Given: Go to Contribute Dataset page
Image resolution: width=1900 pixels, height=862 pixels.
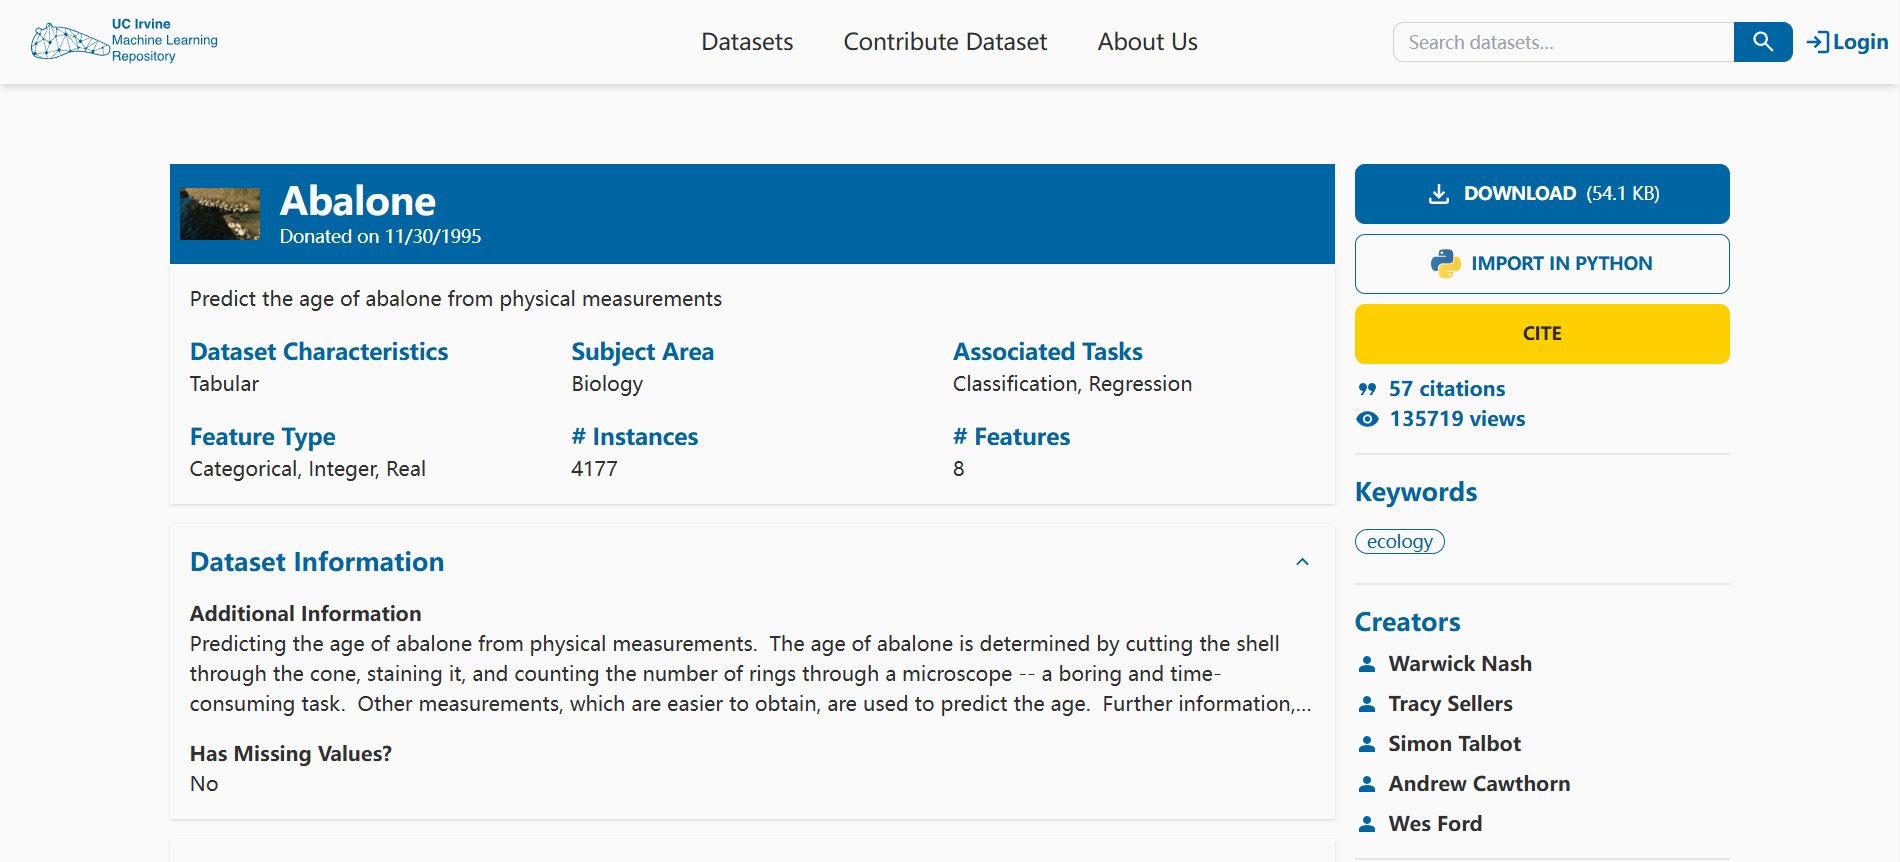Looking at the screenshot, I should click(945, 42).
